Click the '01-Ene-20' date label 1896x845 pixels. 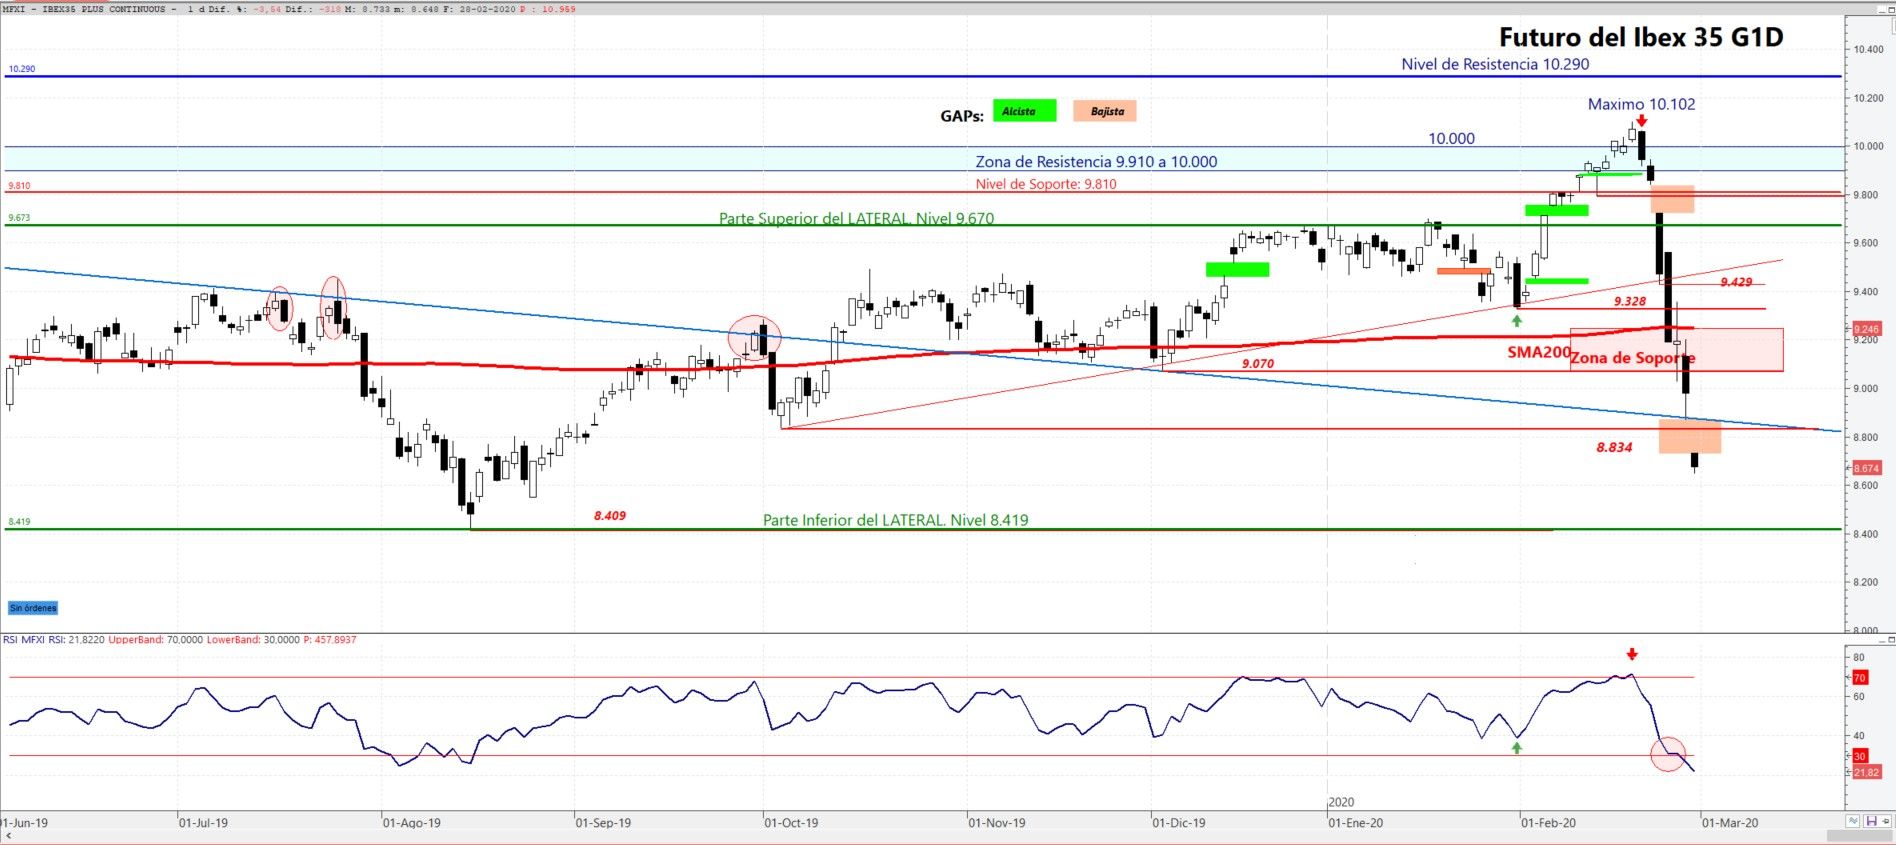(1356, 823)
